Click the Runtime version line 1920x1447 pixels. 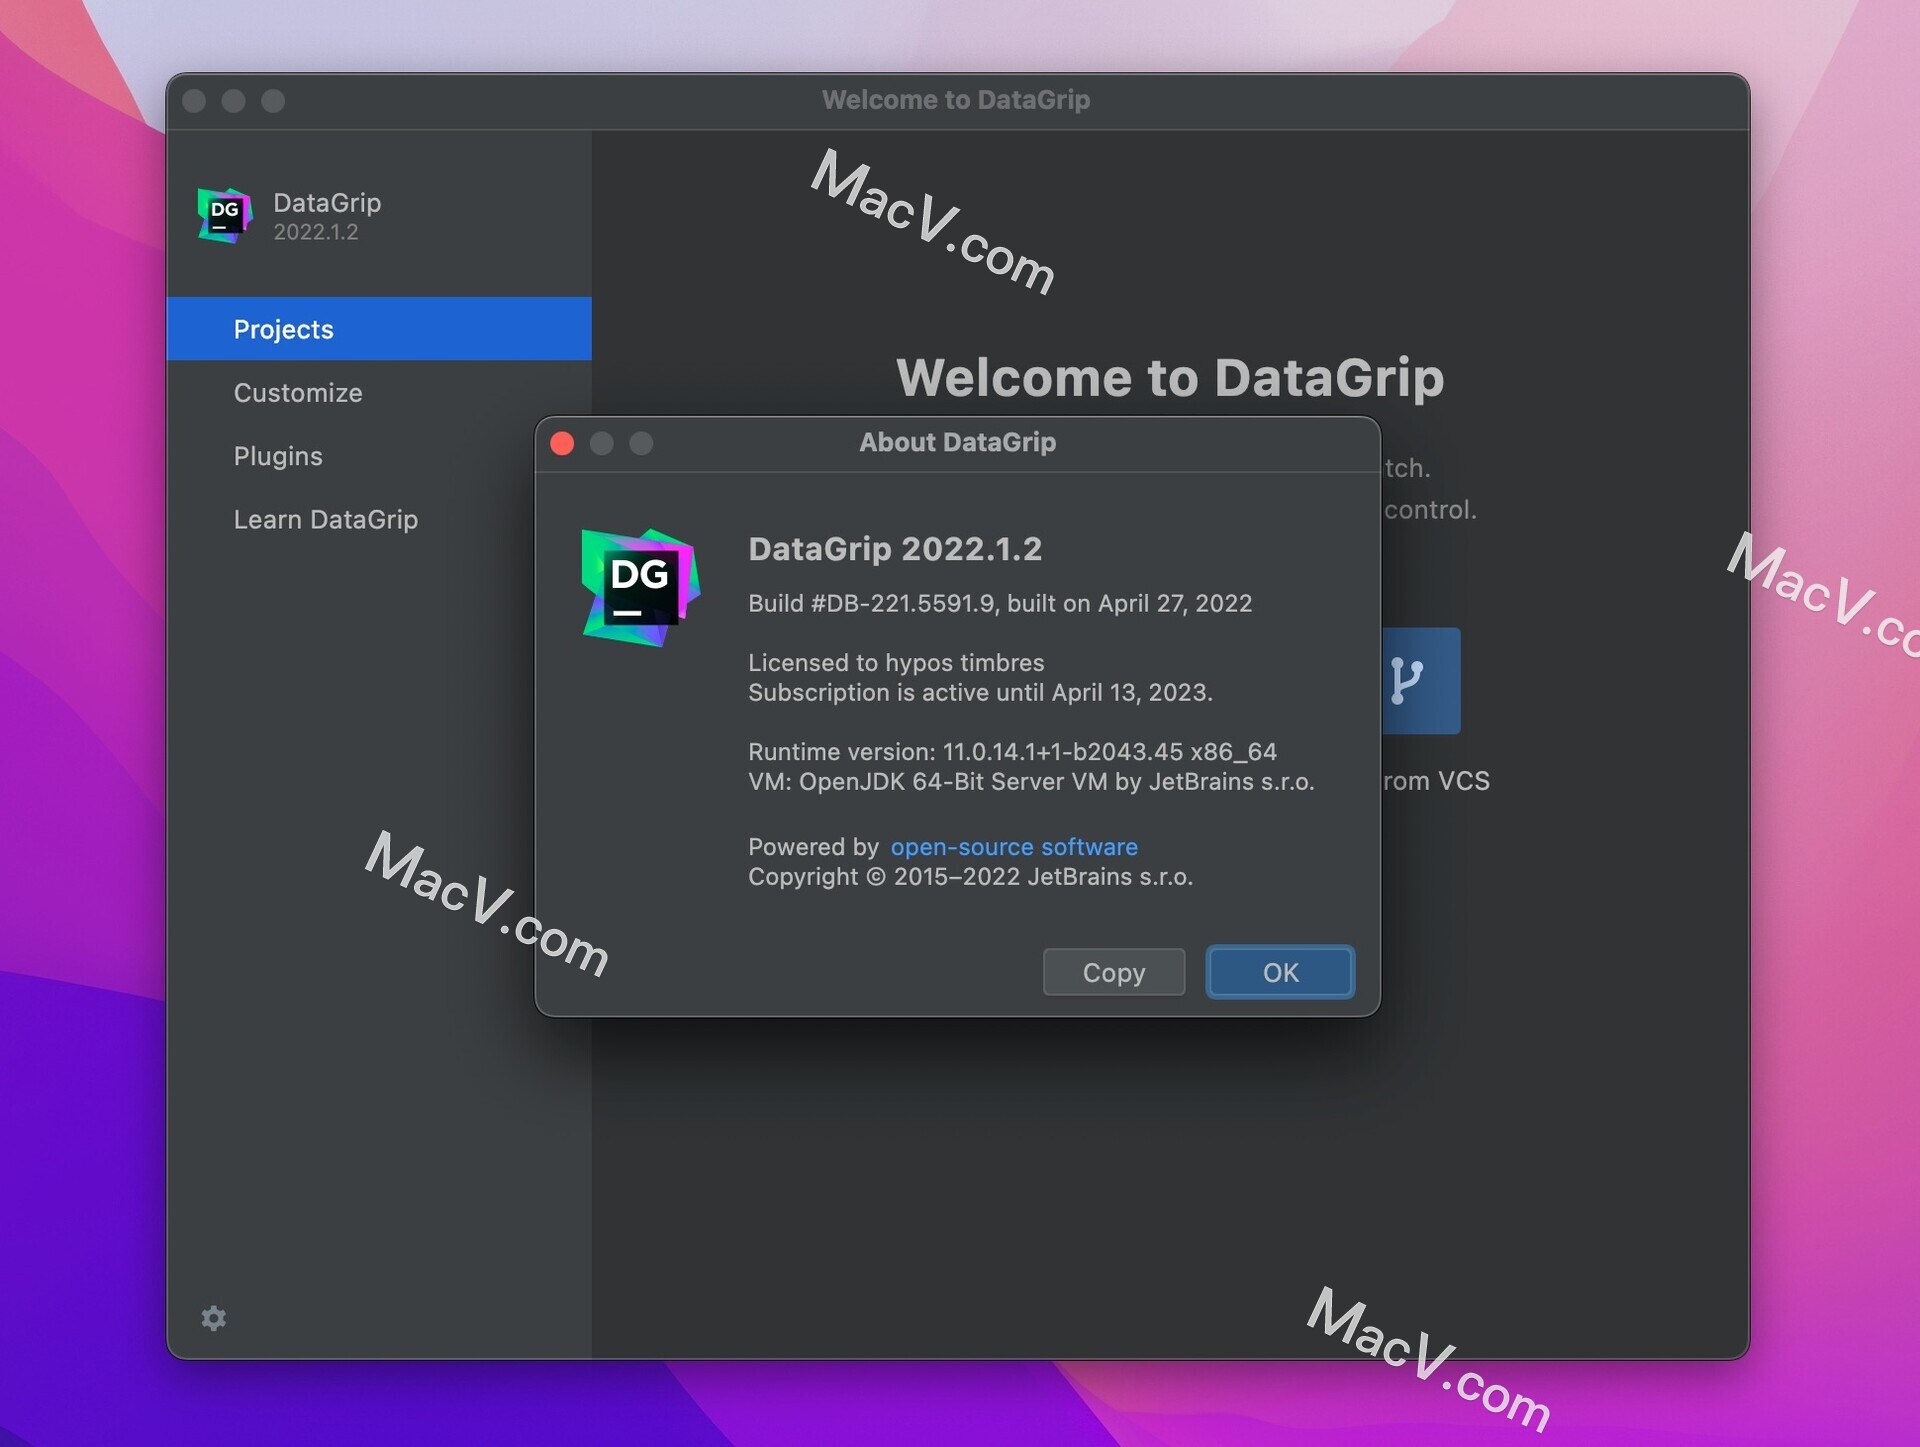(x=1012, y=751)
